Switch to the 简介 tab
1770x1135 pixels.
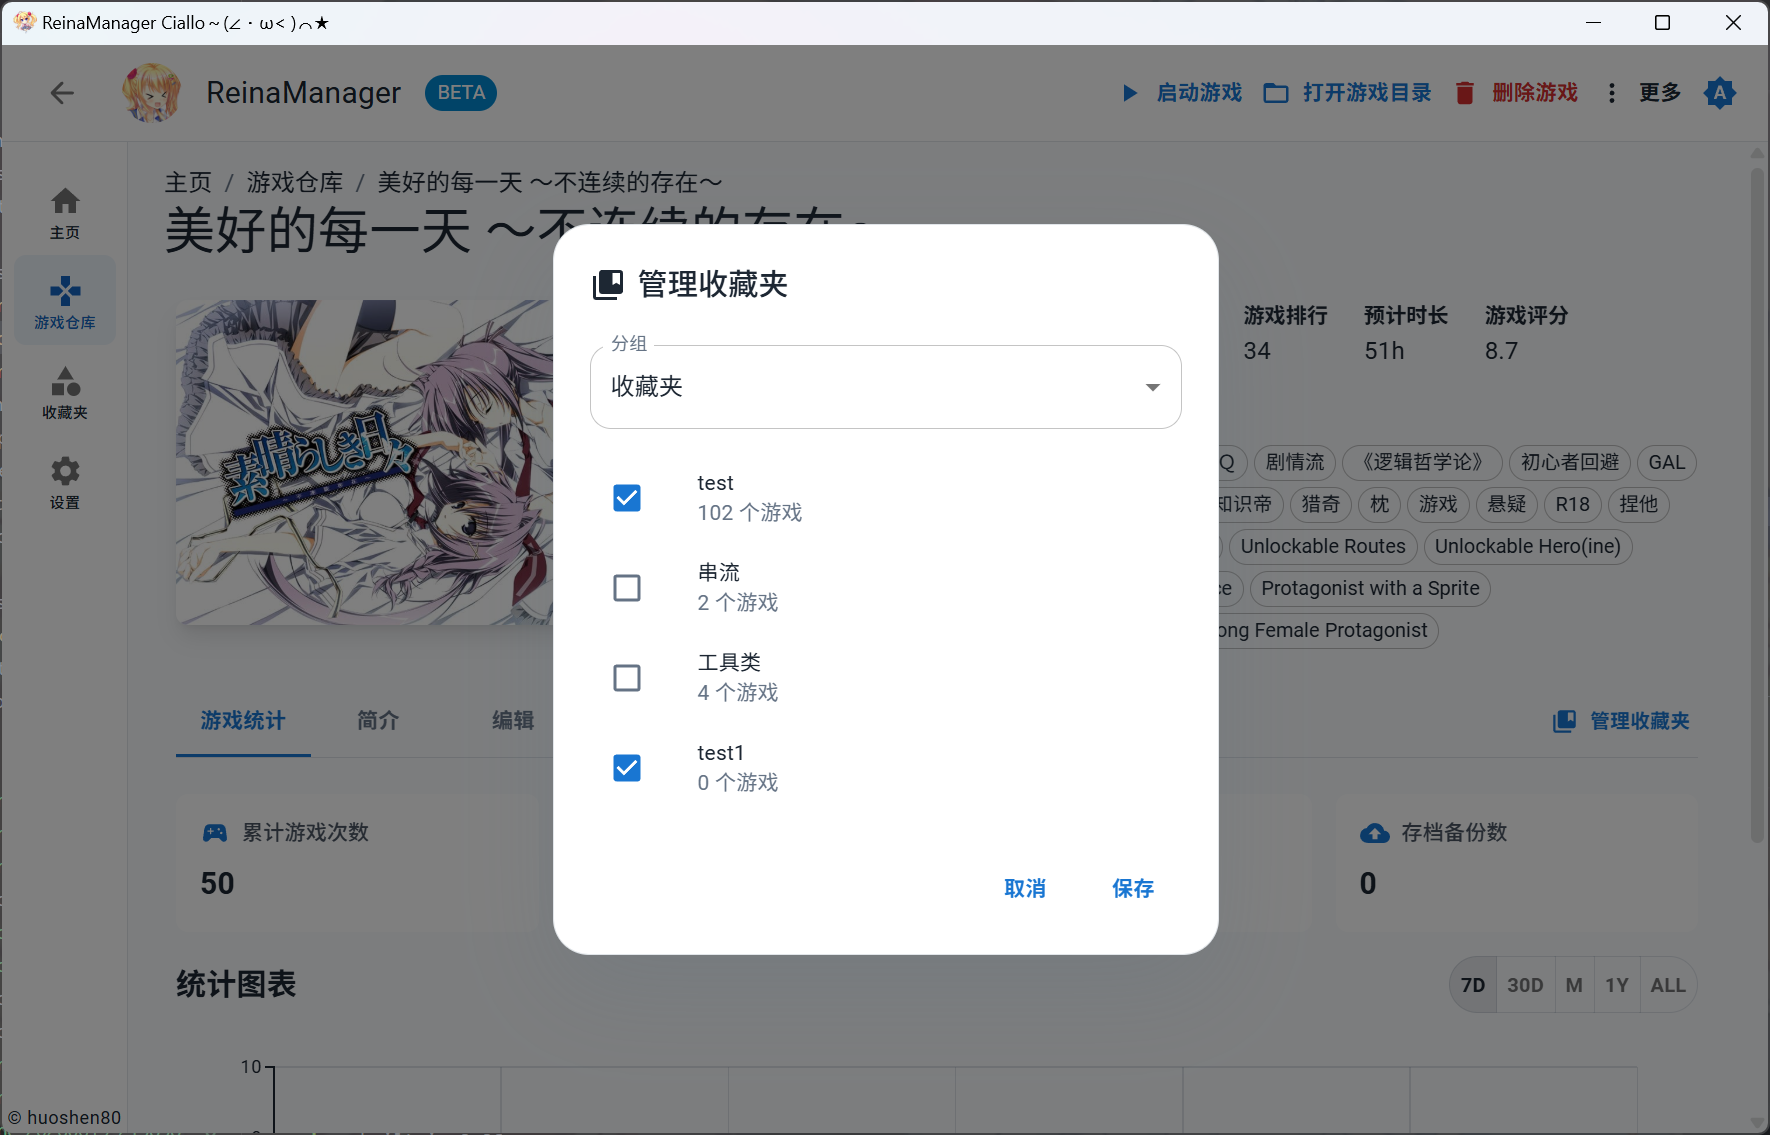click(x=378, y=720)
